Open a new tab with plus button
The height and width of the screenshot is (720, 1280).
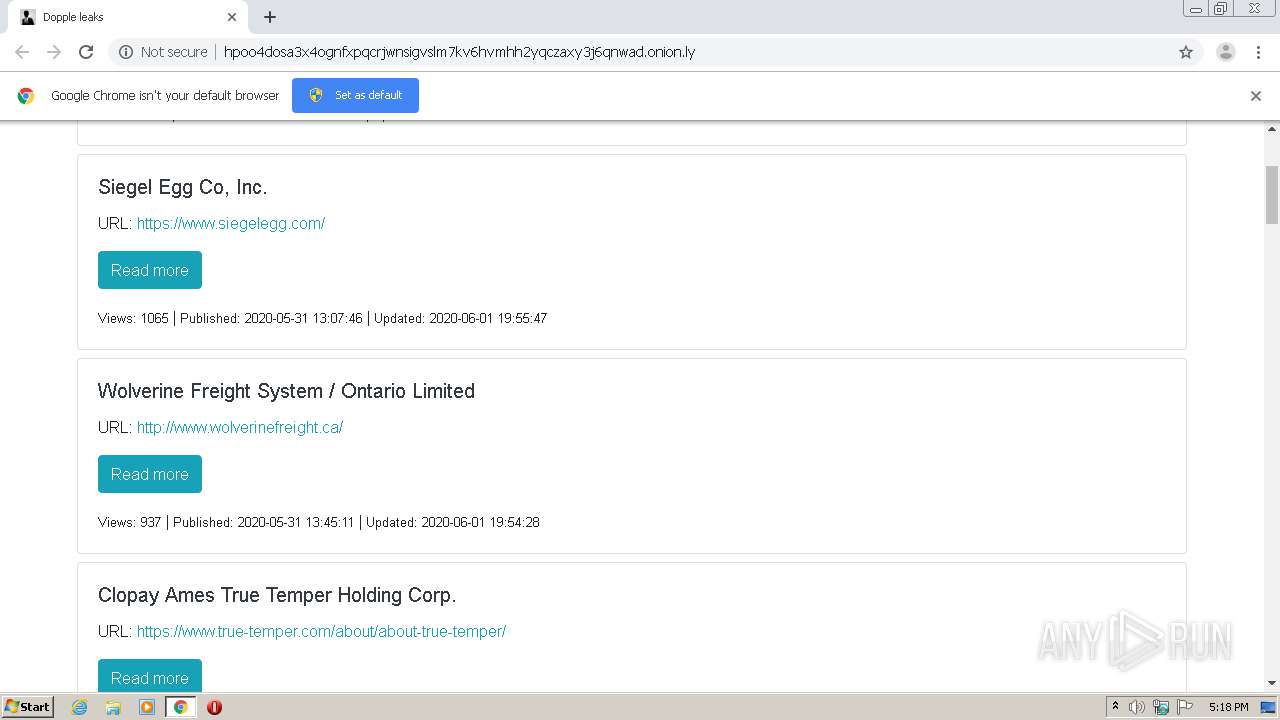(270, 17)
